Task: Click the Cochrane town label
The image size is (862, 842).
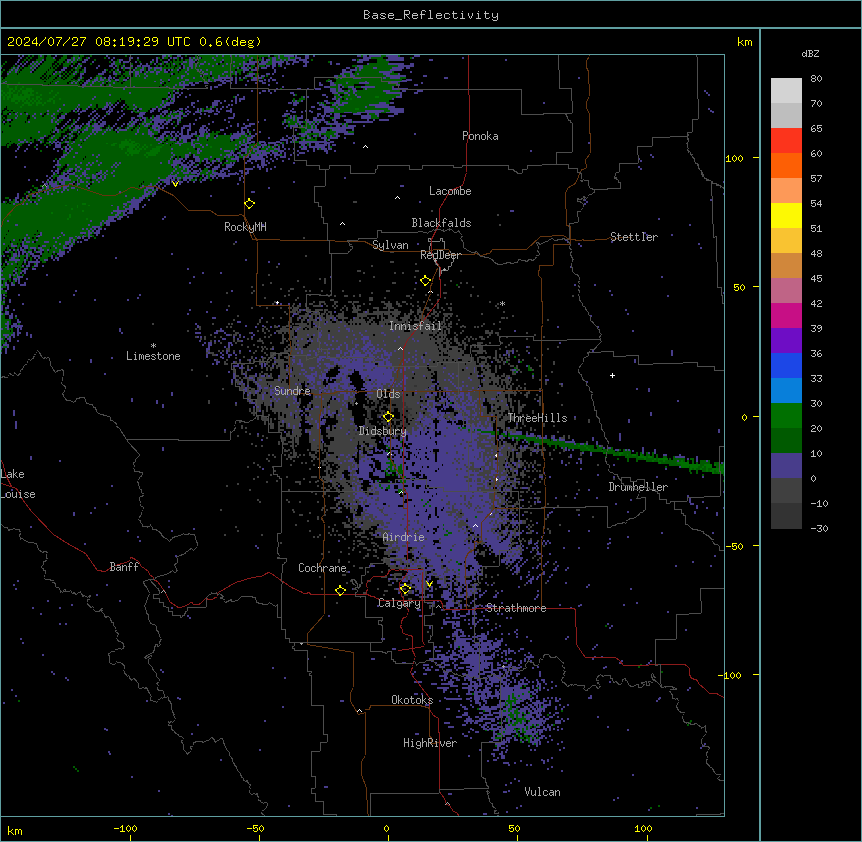Action: coord(322,568)
